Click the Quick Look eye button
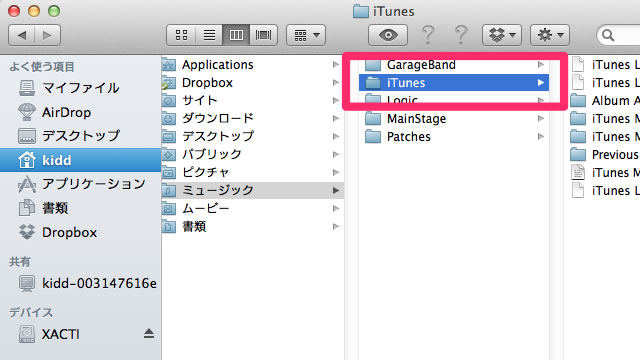Screen dimensions: 640x360 coord(388,35)
